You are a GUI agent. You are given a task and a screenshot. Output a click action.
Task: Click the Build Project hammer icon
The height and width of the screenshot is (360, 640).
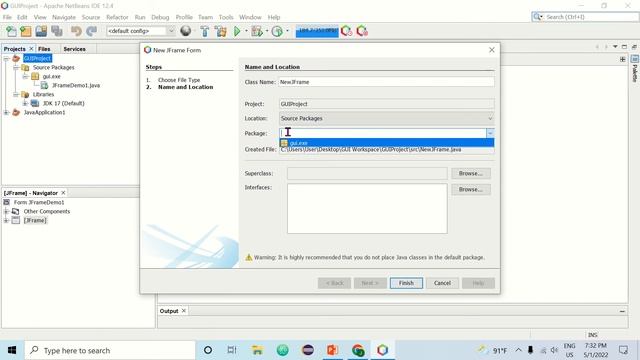tap(204, 31)
